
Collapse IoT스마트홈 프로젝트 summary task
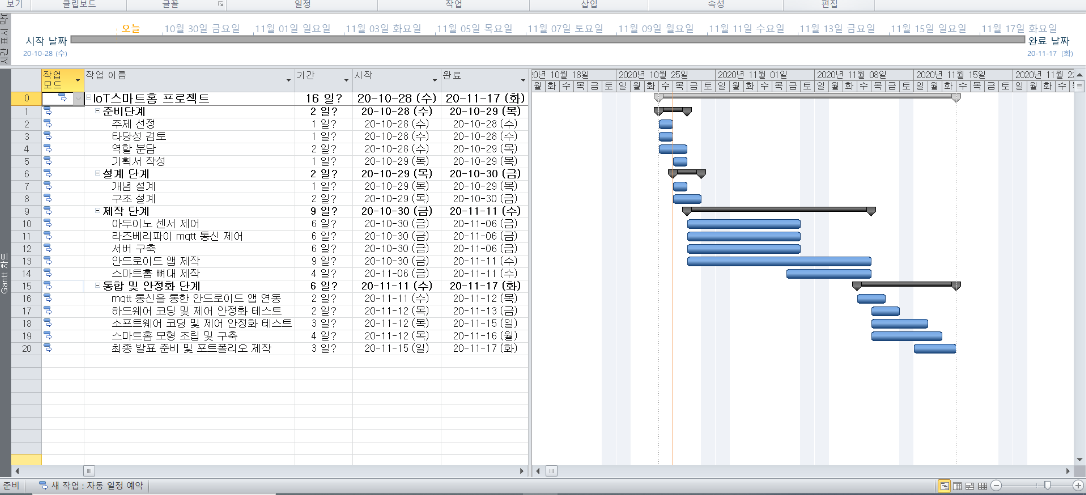pos(88,98)
